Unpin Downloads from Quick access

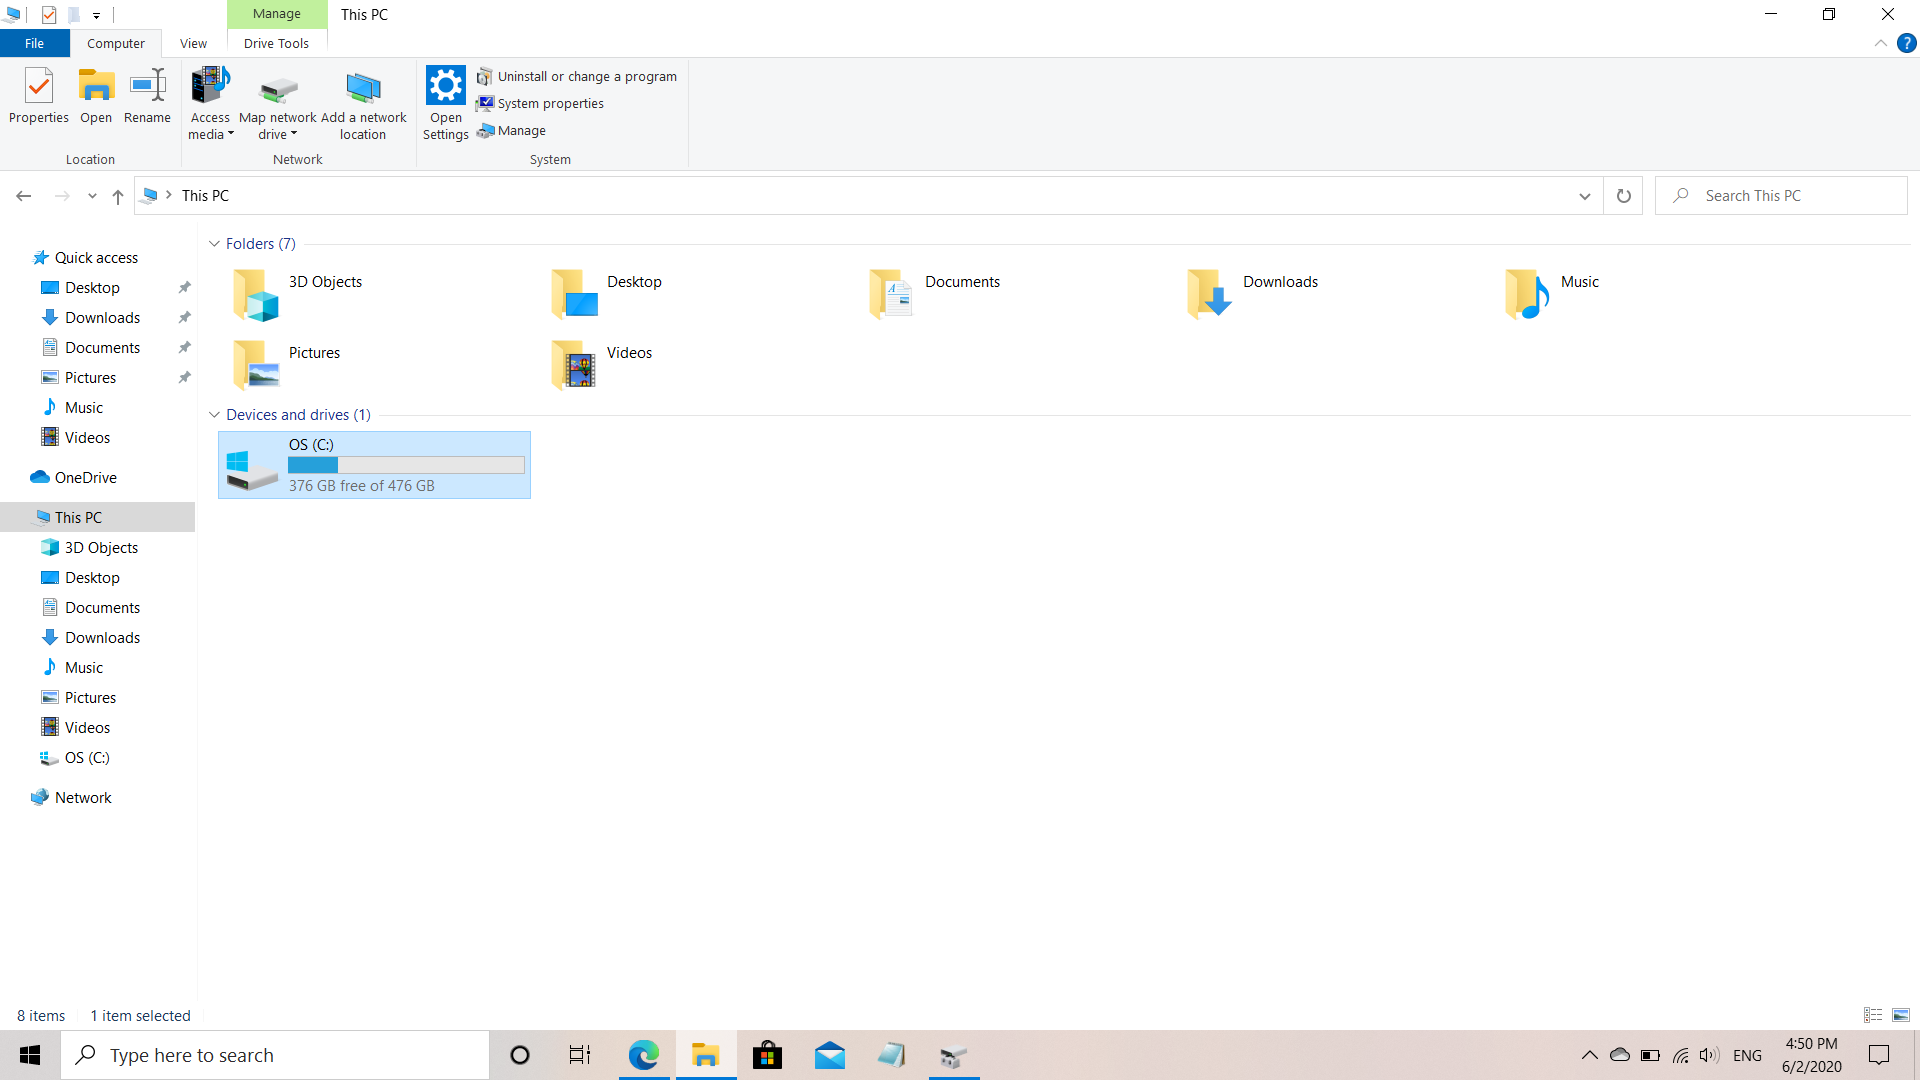(184, 317)
